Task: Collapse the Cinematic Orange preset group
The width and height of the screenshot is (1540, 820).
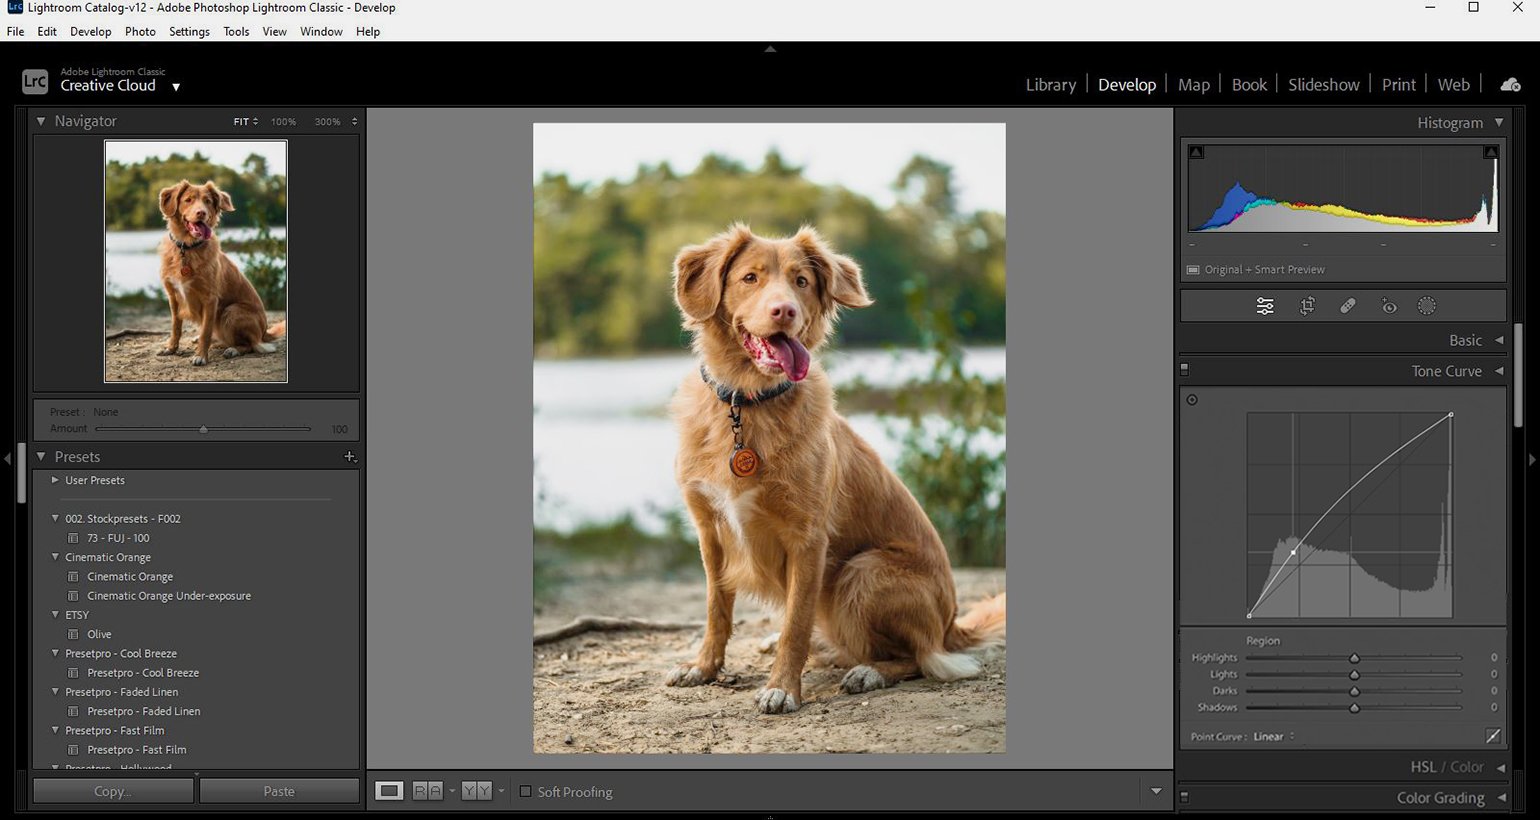Action: tap(55, 557)
